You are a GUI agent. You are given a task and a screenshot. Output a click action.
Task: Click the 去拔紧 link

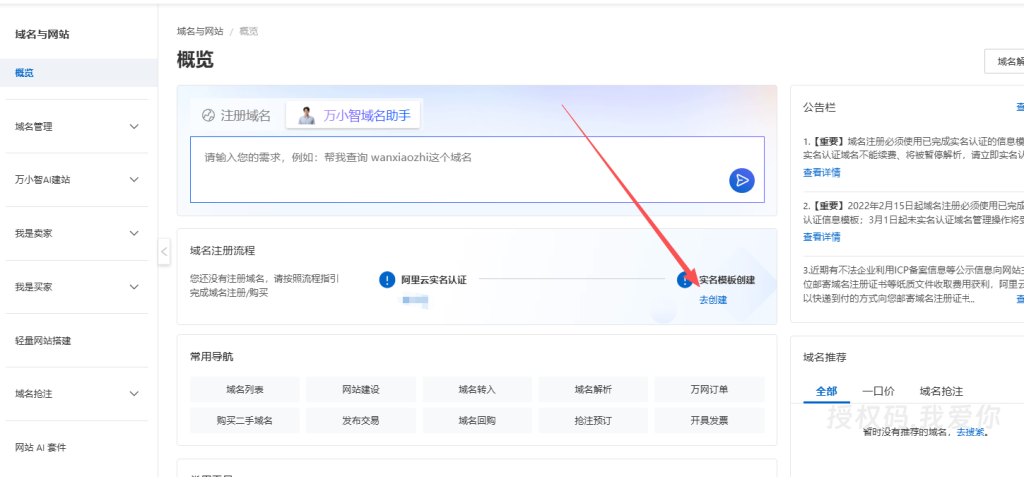[970, 433]
